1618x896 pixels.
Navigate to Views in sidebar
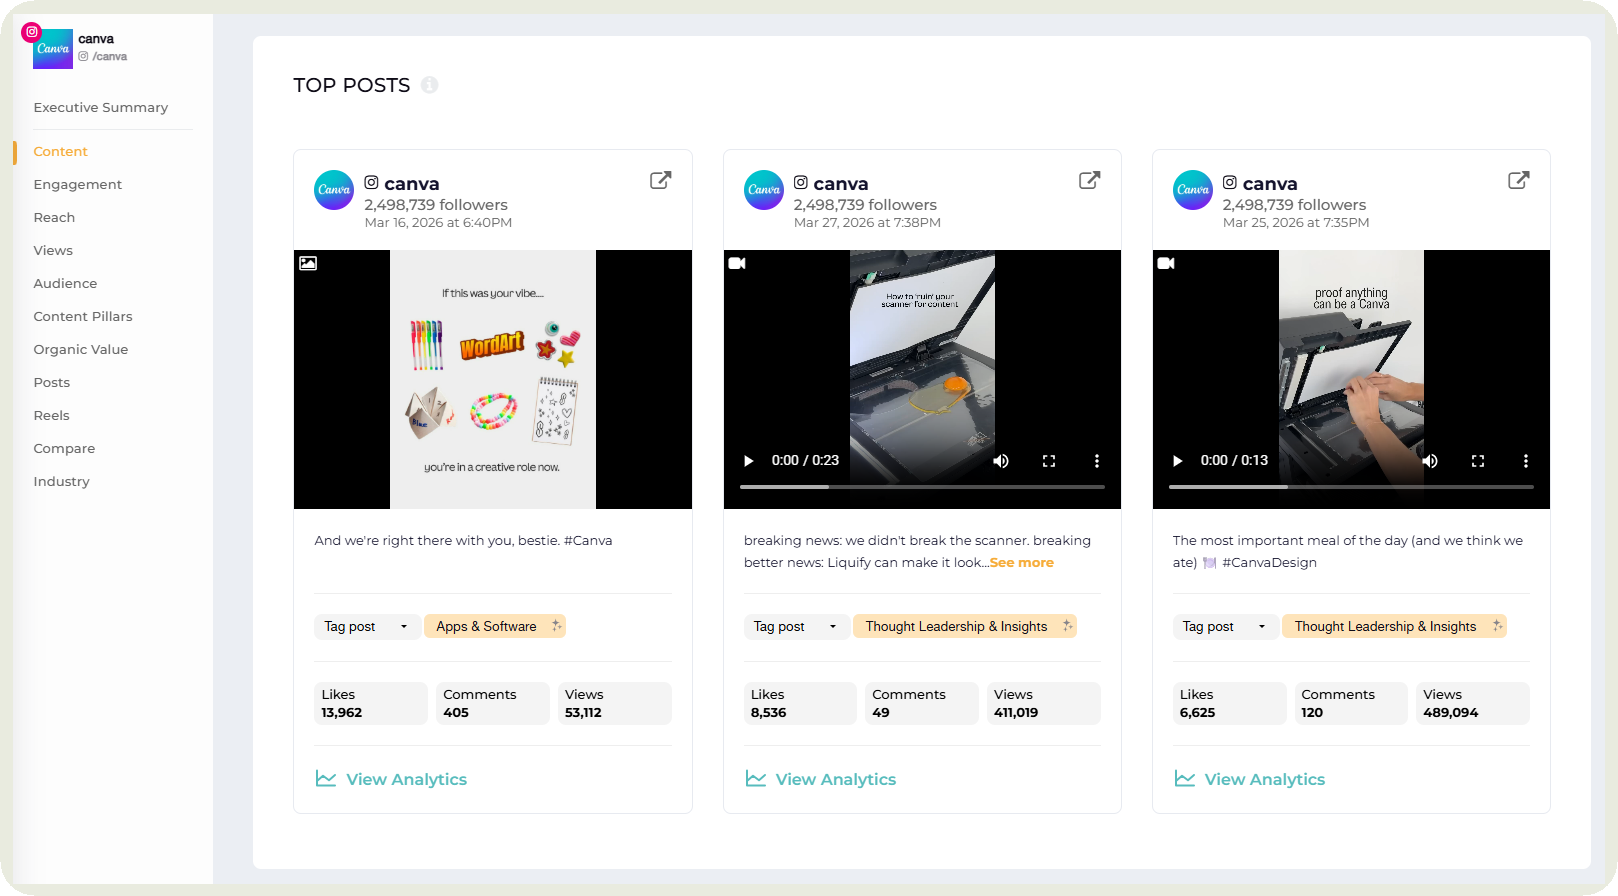pyautogui.click(x=53, y=250)
